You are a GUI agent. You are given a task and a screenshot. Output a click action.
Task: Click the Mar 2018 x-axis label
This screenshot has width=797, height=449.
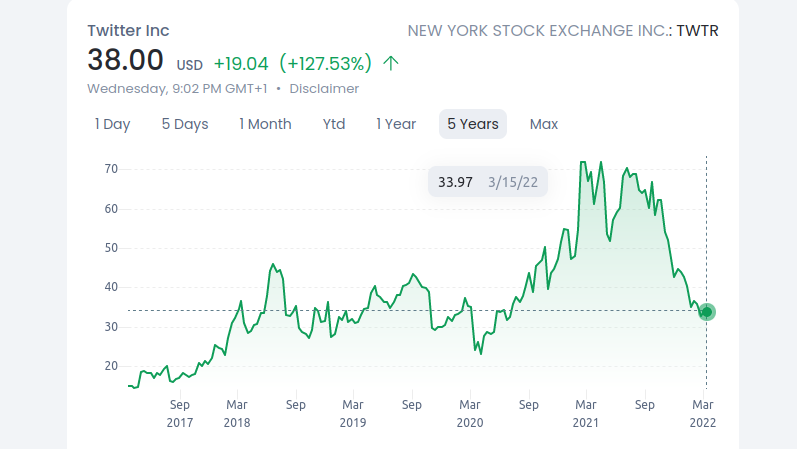(x=237, y=413)
